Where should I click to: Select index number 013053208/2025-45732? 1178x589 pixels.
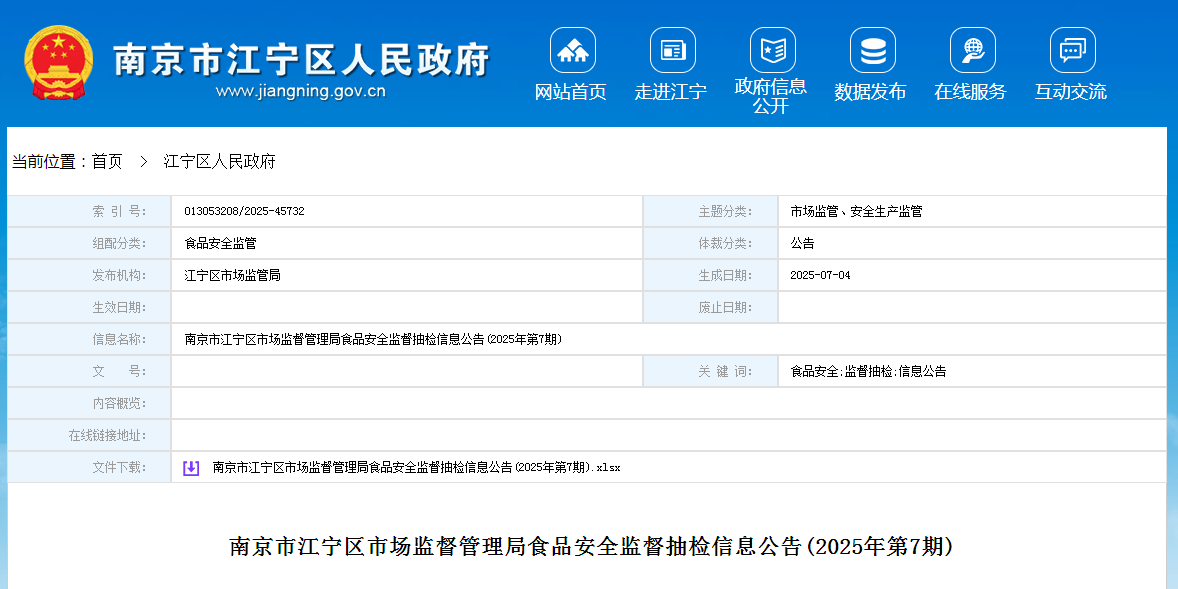[244, 212]
